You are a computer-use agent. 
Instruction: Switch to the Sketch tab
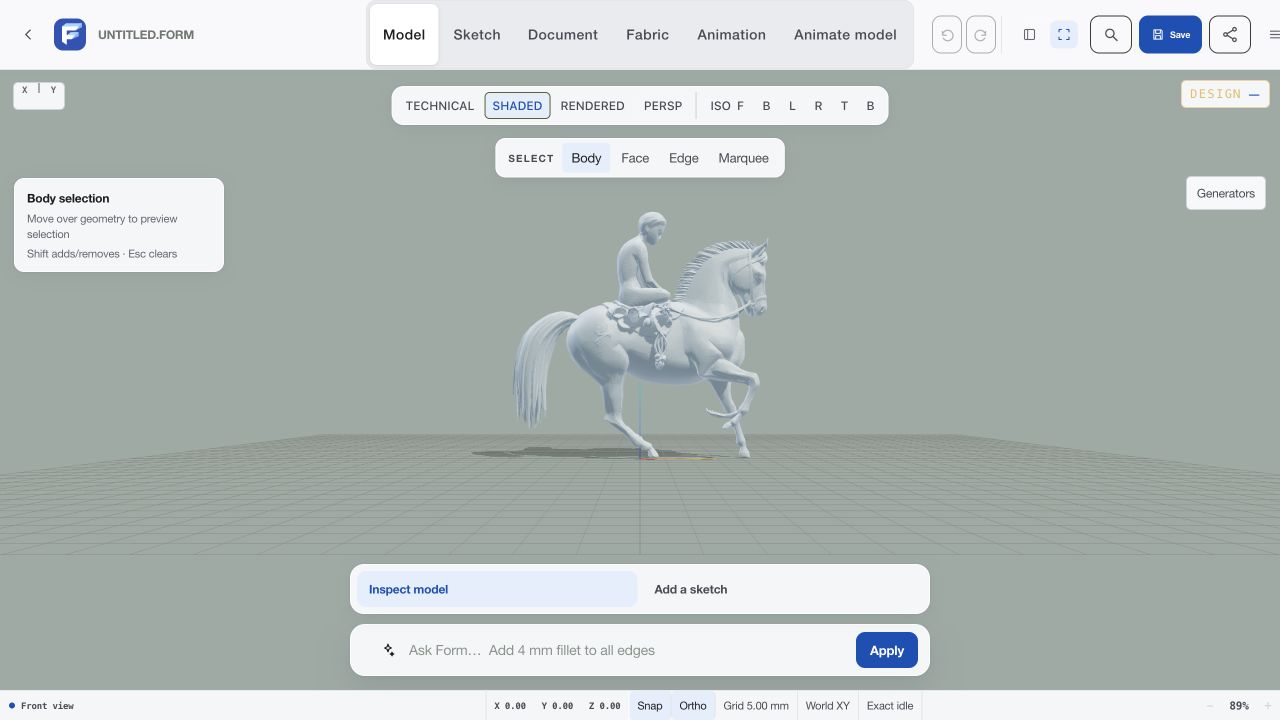(x=477, y=34)
